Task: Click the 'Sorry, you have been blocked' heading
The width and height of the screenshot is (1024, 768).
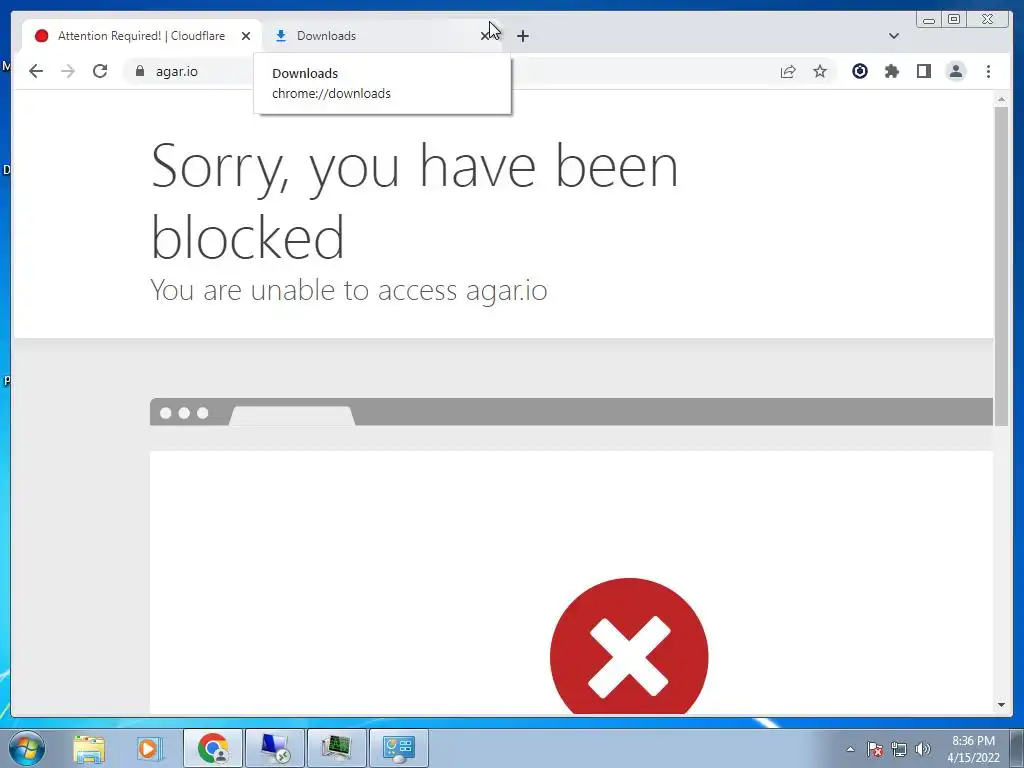Action: [x=414, y=201]
